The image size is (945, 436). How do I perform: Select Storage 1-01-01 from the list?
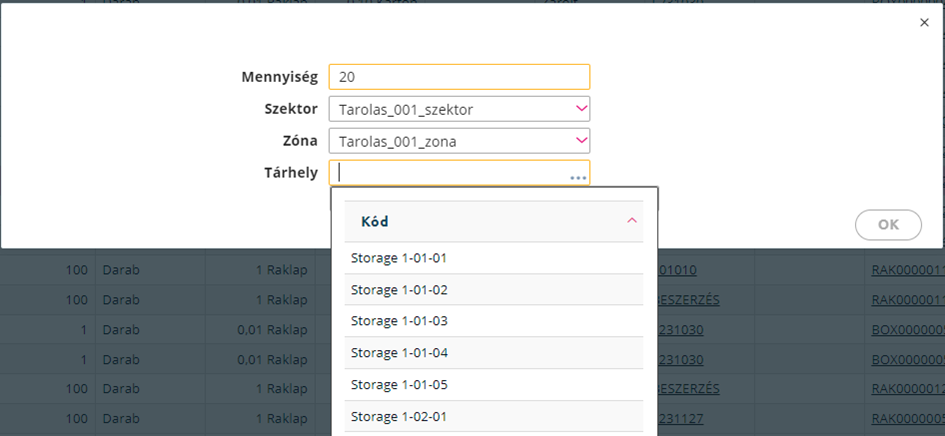[494, 258]
